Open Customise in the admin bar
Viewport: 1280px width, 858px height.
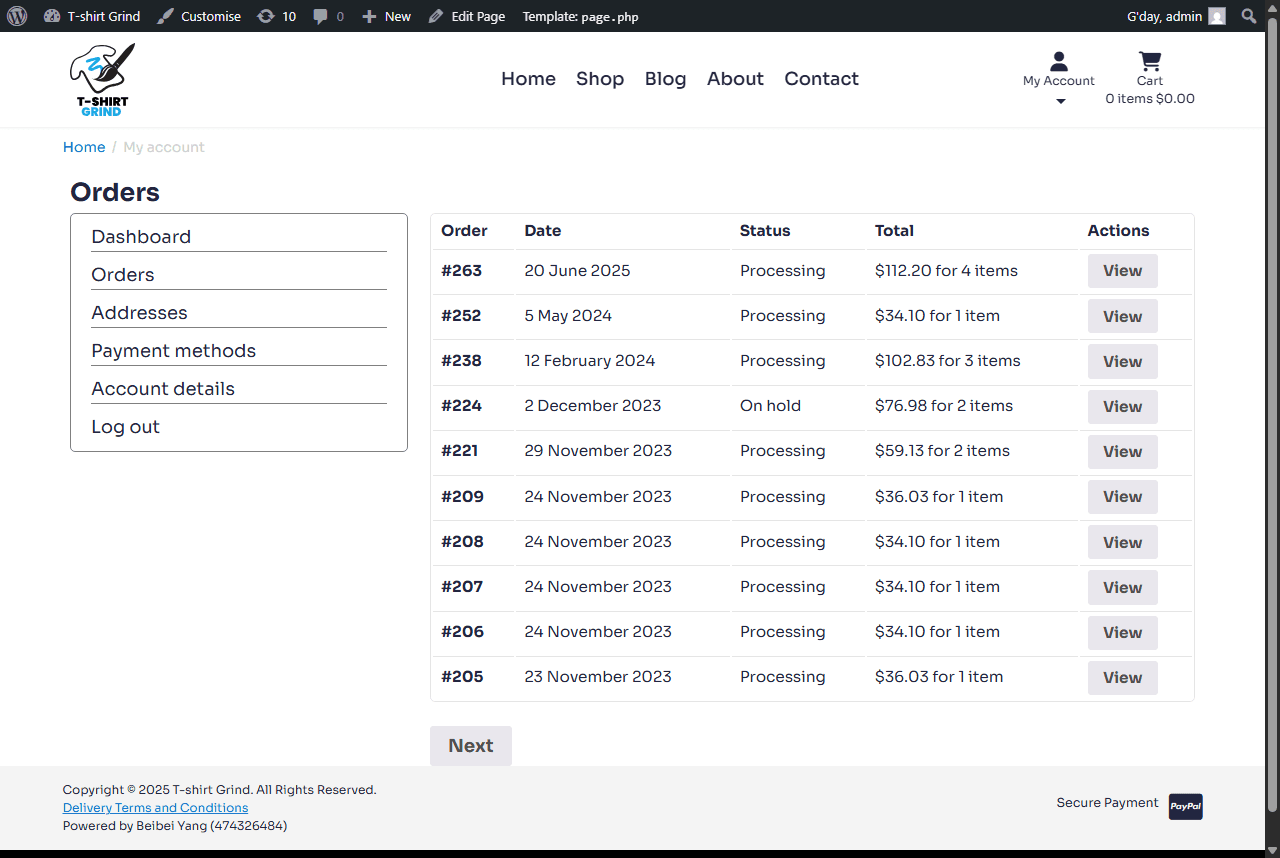[199, 16]
